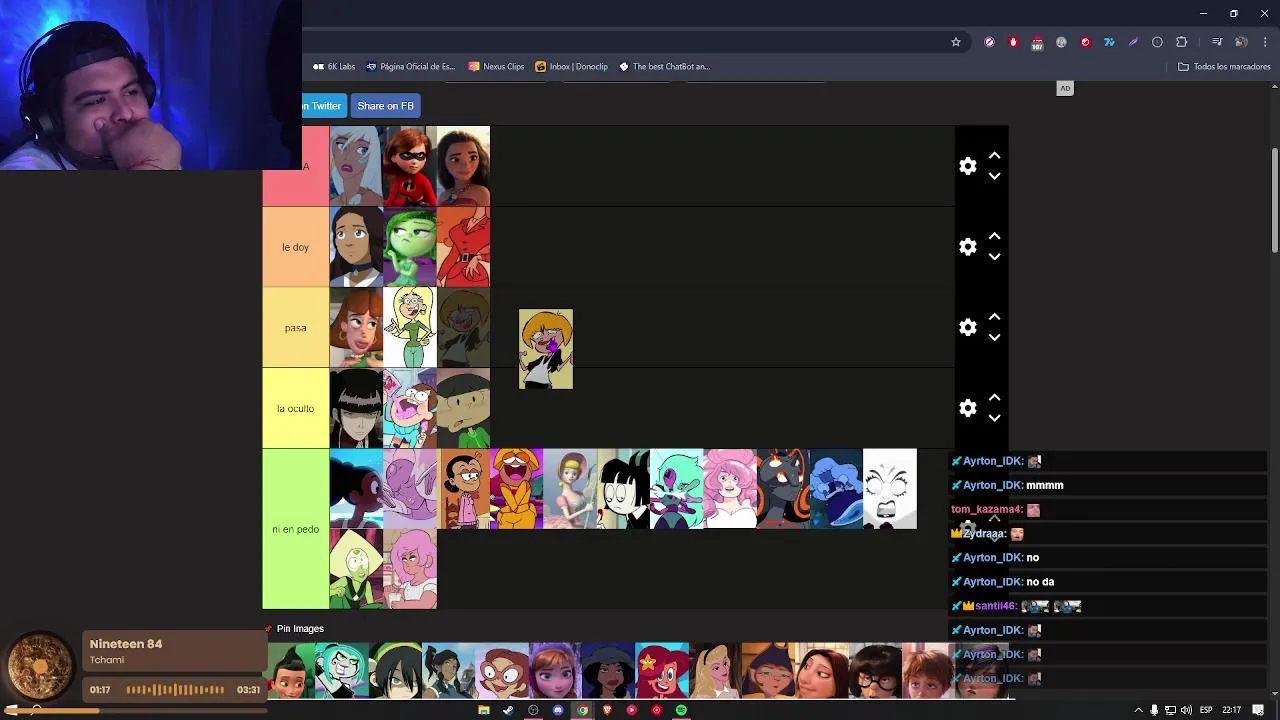1280x720 pixels.
Task: Select the blue Lapis character image
Action: (836, 489)
